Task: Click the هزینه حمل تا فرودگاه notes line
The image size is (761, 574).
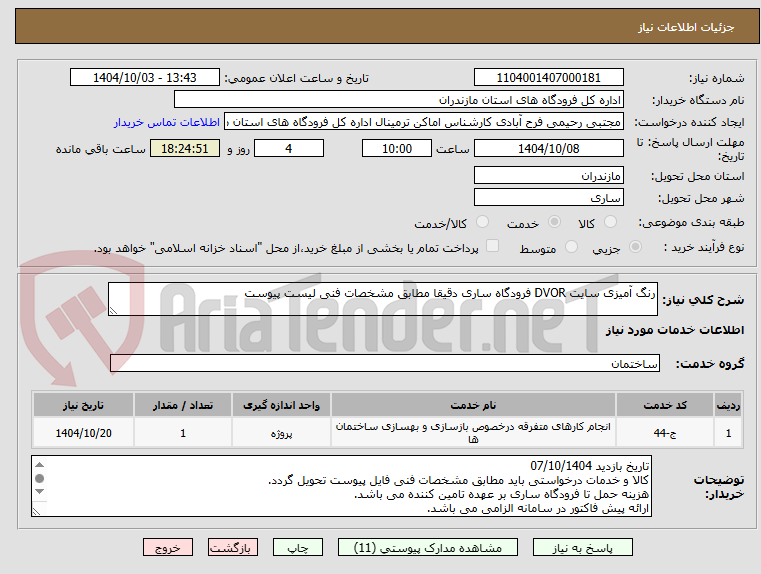Action: [x=501, y=494]
